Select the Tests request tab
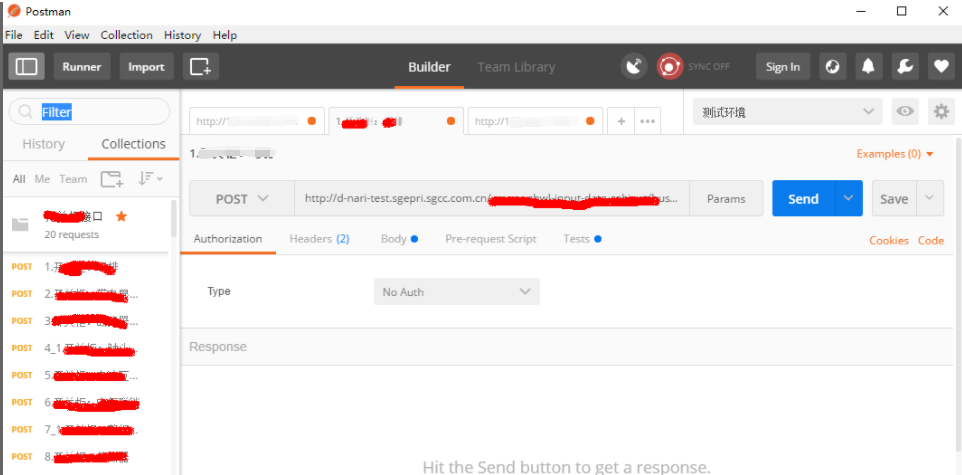Image resolution: width=962 pixels, height=475 pixels. (x=582, y=239)
